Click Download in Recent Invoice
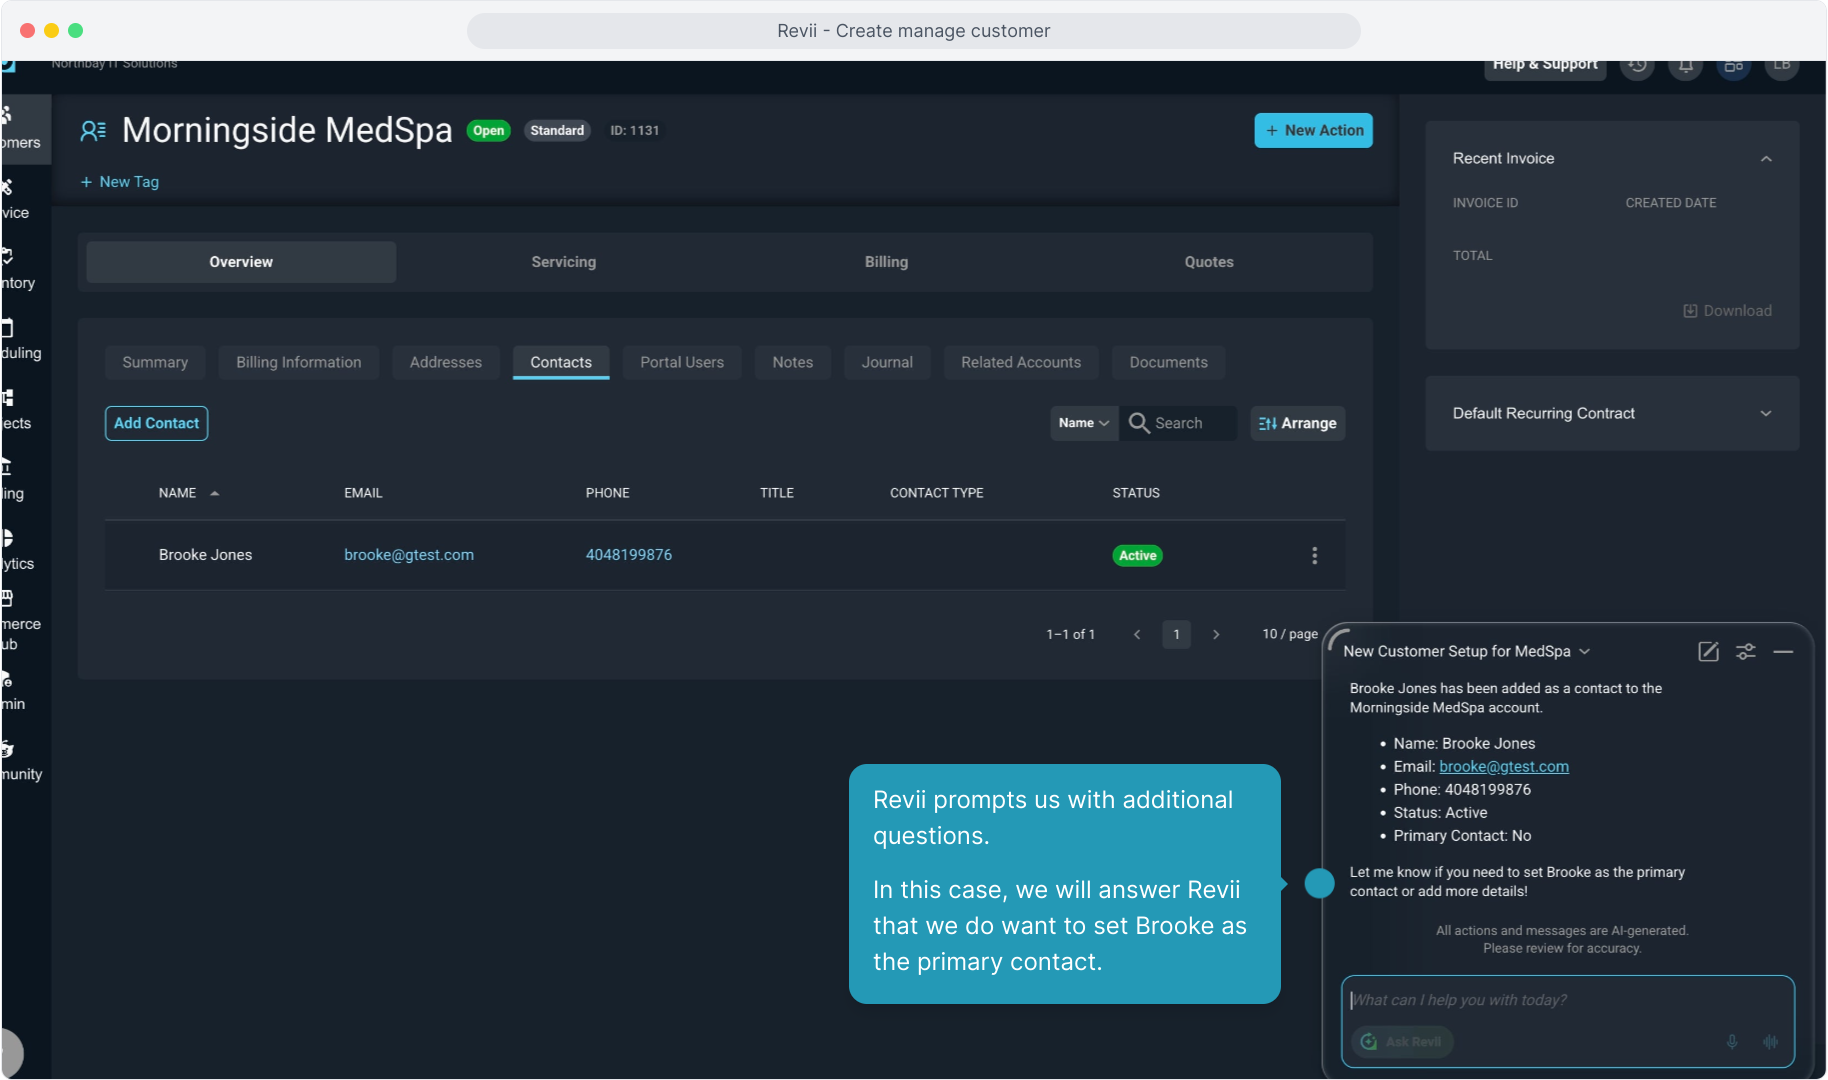This screenshot has width=1828, height=1080. click(x=1727, y=311)
